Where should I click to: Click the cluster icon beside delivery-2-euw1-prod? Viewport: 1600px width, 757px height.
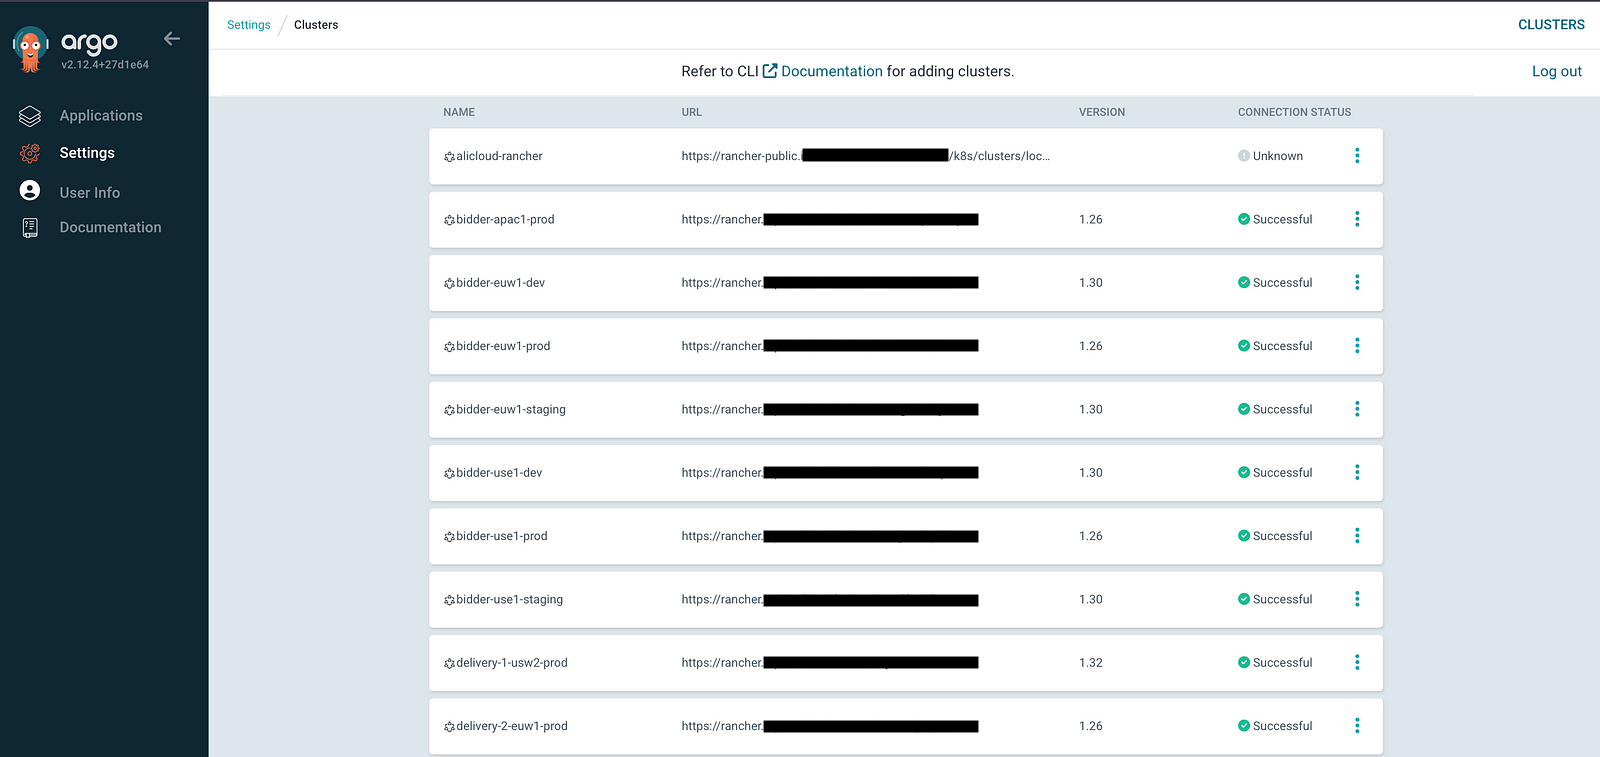pos(448,726)
